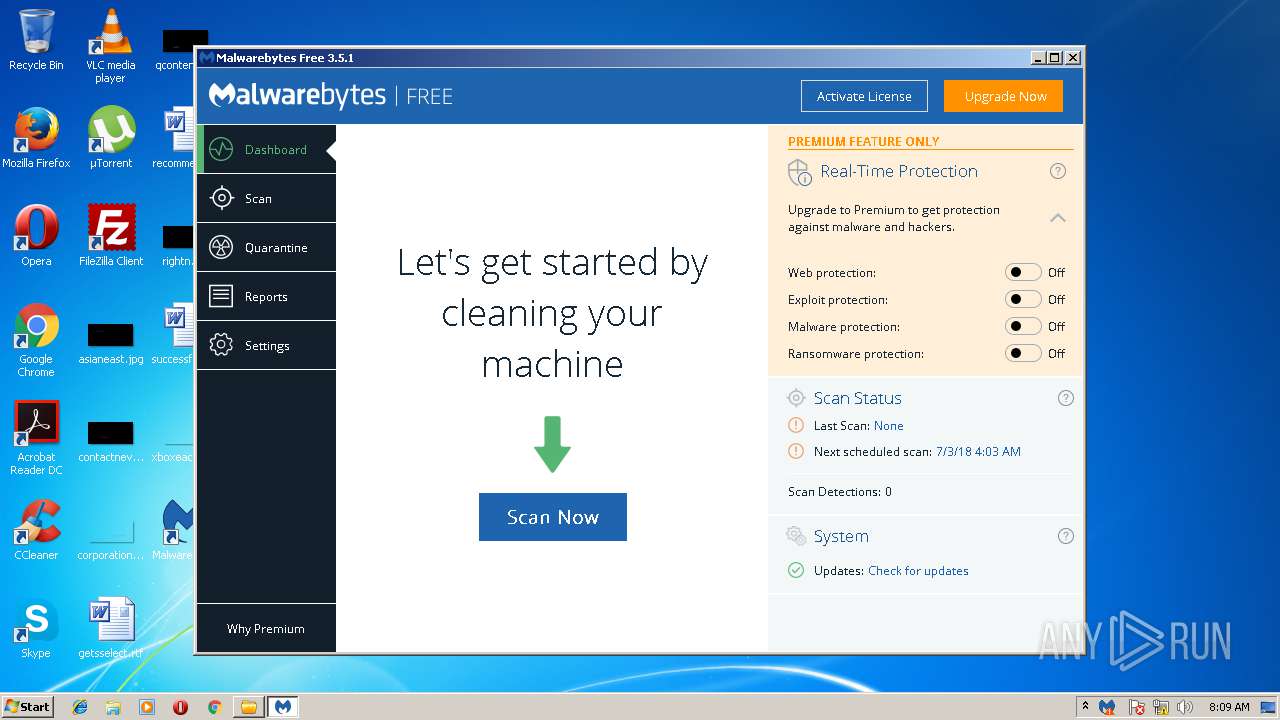The height and width of the screenshot is (720, 1280).
Task: Toggle the Ransomware protection switch
Action: click(1023, 353)
